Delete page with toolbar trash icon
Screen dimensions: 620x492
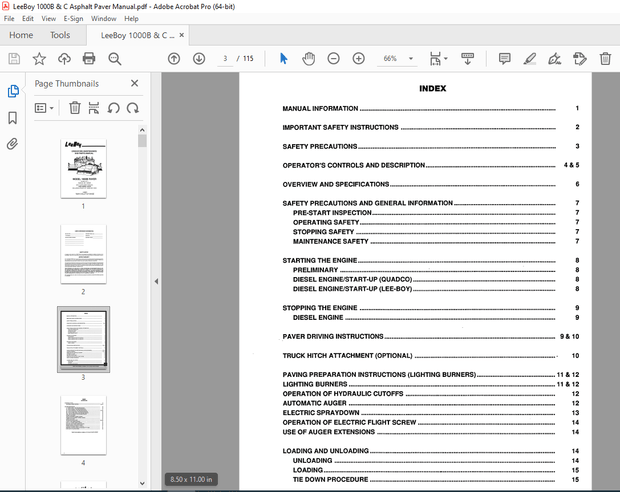pyautogui.click(x=605, y=59)
